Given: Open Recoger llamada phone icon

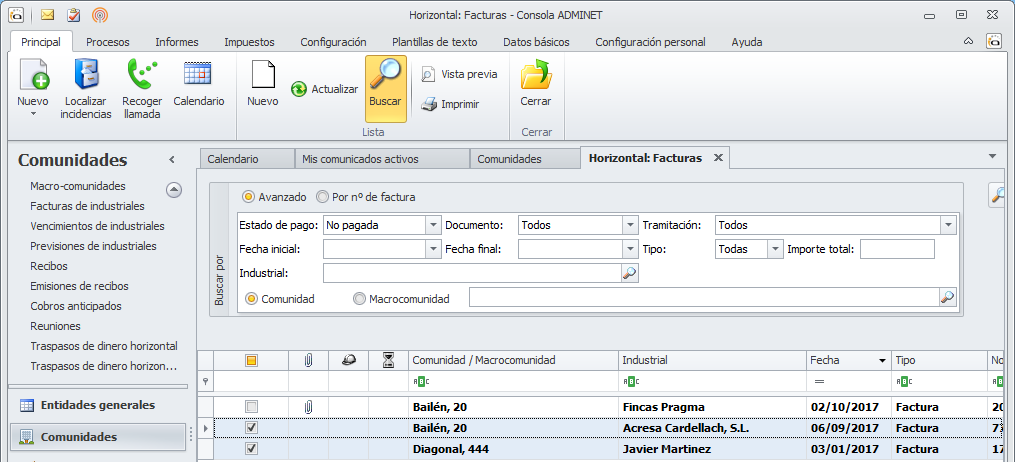Looking at the screenshot, I should point(142,76).
